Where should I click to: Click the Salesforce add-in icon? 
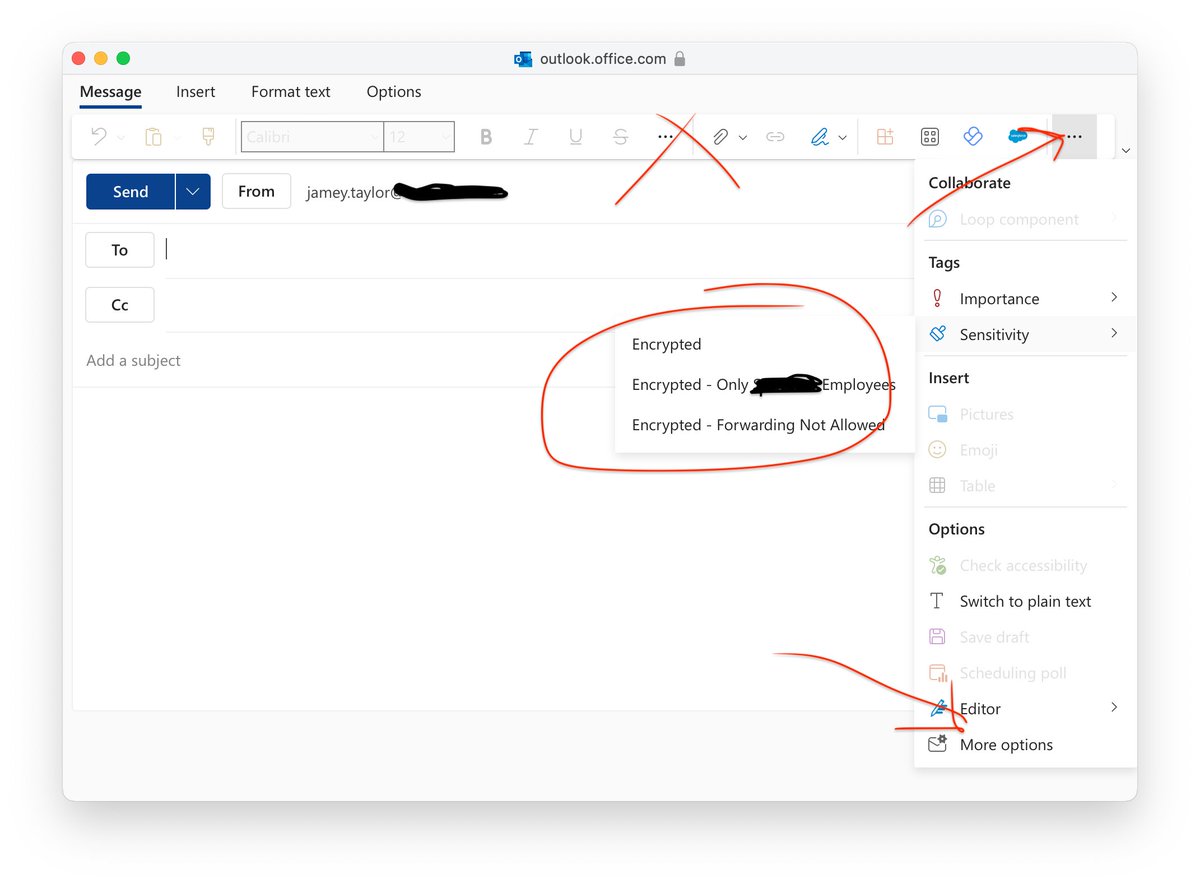(1018, 136)
